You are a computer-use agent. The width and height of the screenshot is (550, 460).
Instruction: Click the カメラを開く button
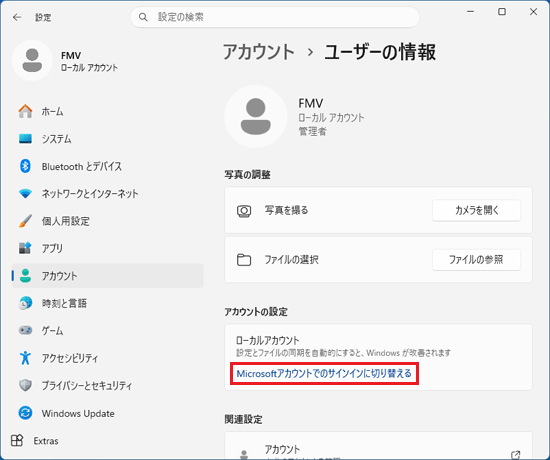pyautogui.click(x=476, y=210)
